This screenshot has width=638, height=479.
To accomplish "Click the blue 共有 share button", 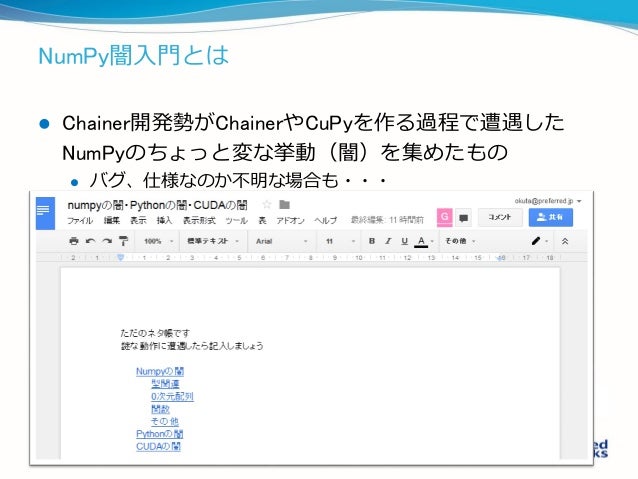I will [551, 217].
